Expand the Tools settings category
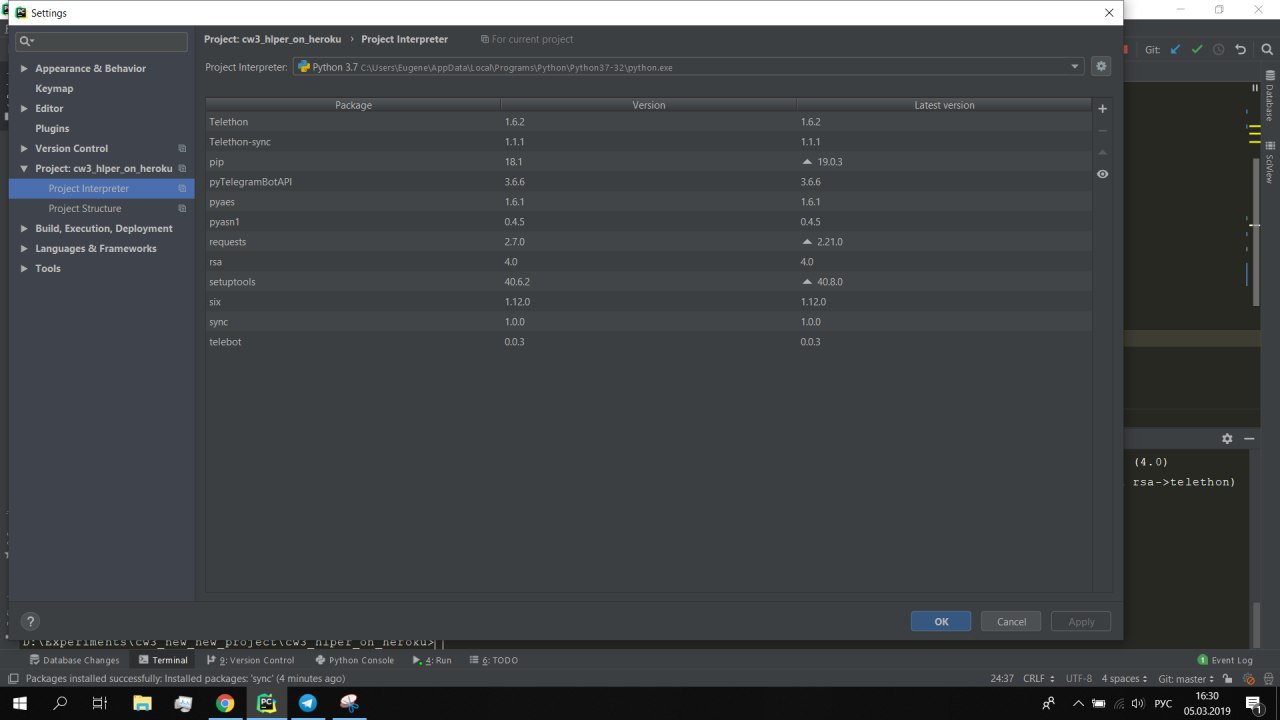1280x720 pixels. (x=25, y=269)
